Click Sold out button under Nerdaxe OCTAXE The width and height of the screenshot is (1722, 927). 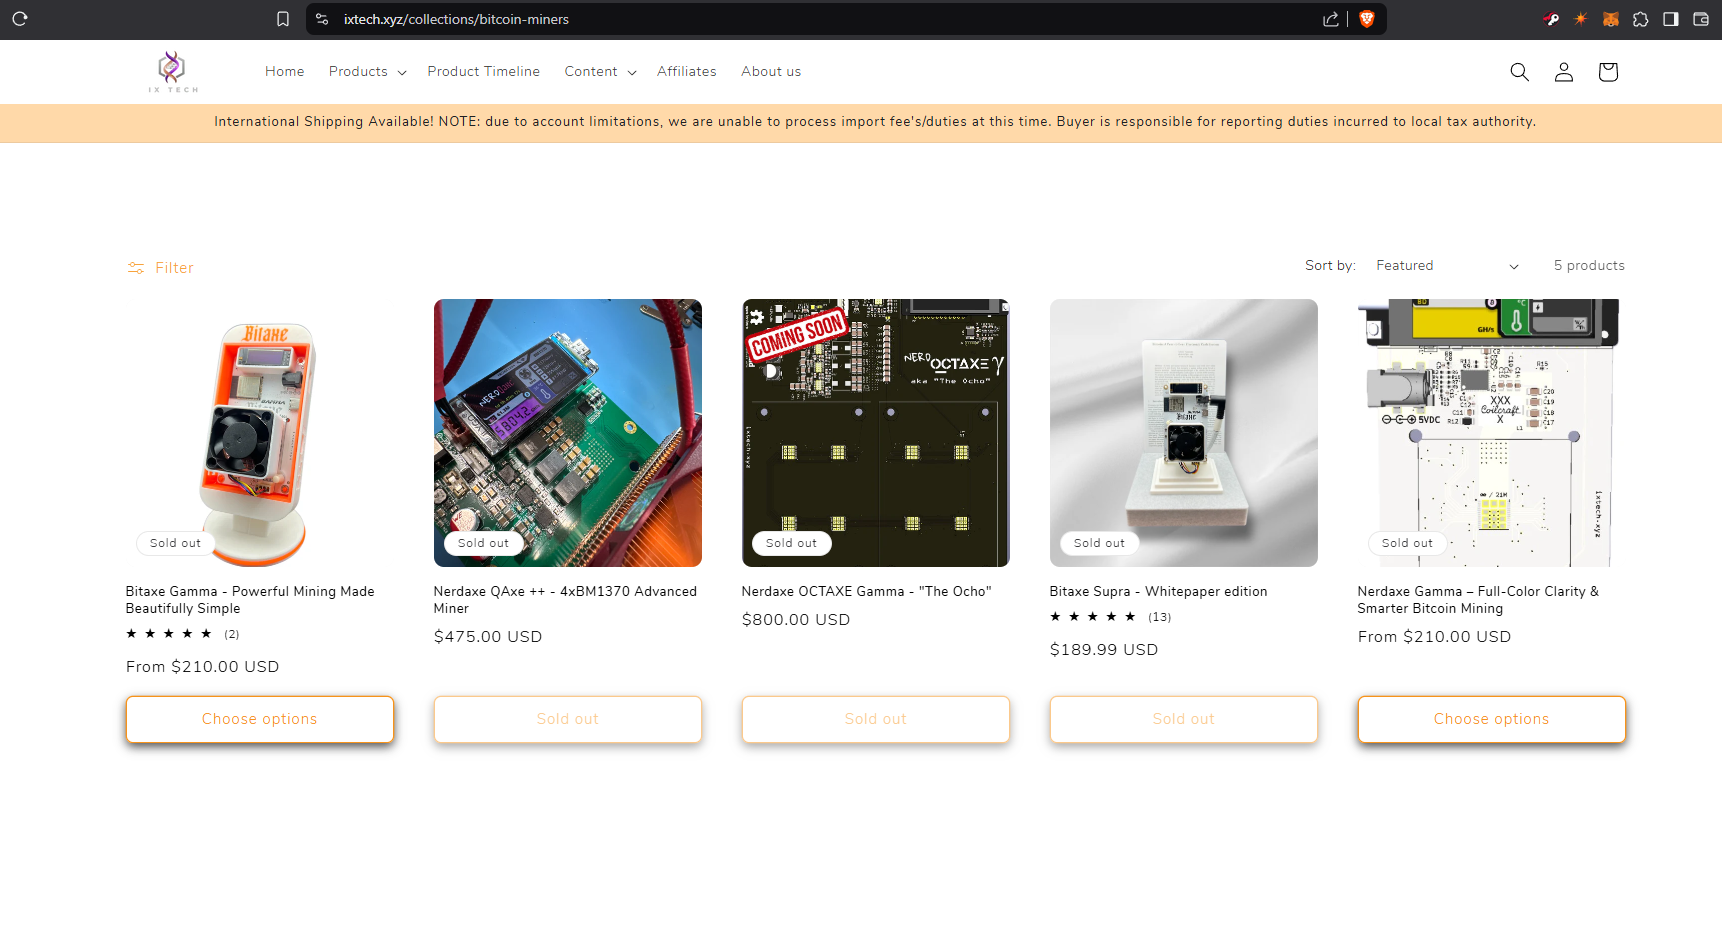coord(876,719)
